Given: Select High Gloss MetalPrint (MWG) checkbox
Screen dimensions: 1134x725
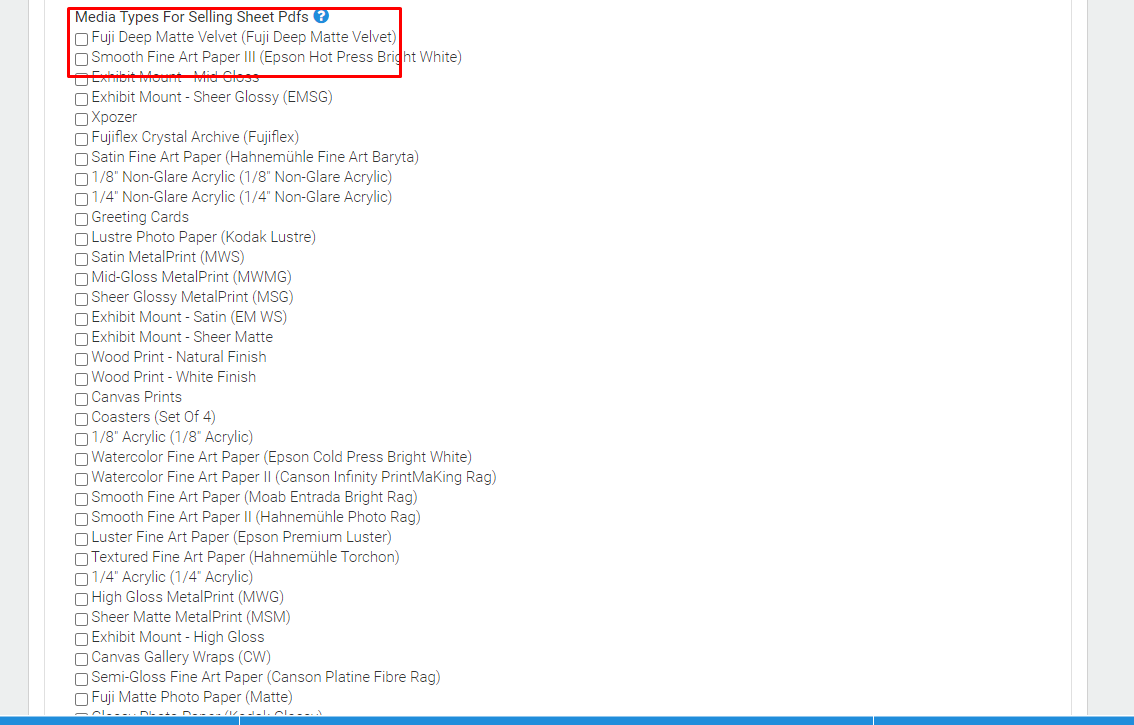Looking at the screenshot, I should click(x=82, y=600).
